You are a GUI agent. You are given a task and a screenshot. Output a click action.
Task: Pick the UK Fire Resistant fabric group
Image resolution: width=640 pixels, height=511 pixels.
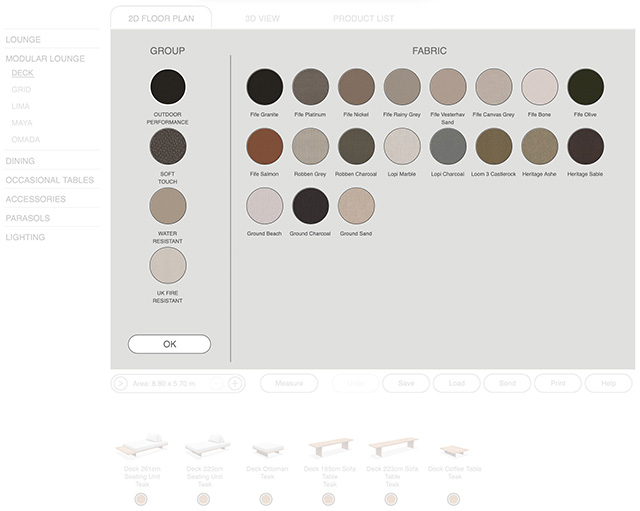pyautogui.click(x=168, y=266)
